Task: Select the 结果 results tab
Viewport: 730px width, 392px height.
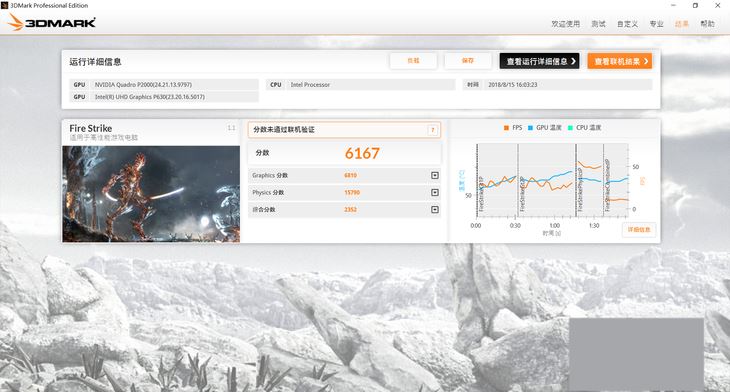Action: pyautogui.click(x=682, y=24)
